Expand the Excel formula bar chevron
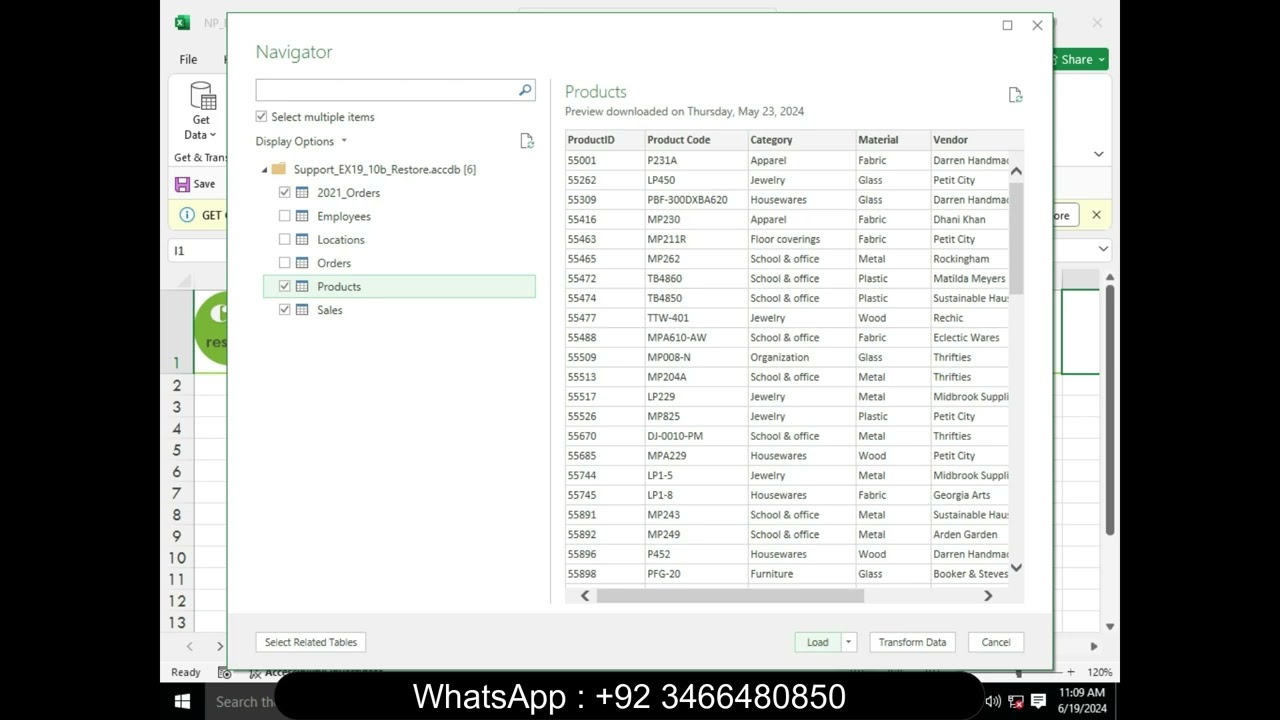Image resolution: width=1280 pixels, height=720 pixels. click(x=1104, y=250)
